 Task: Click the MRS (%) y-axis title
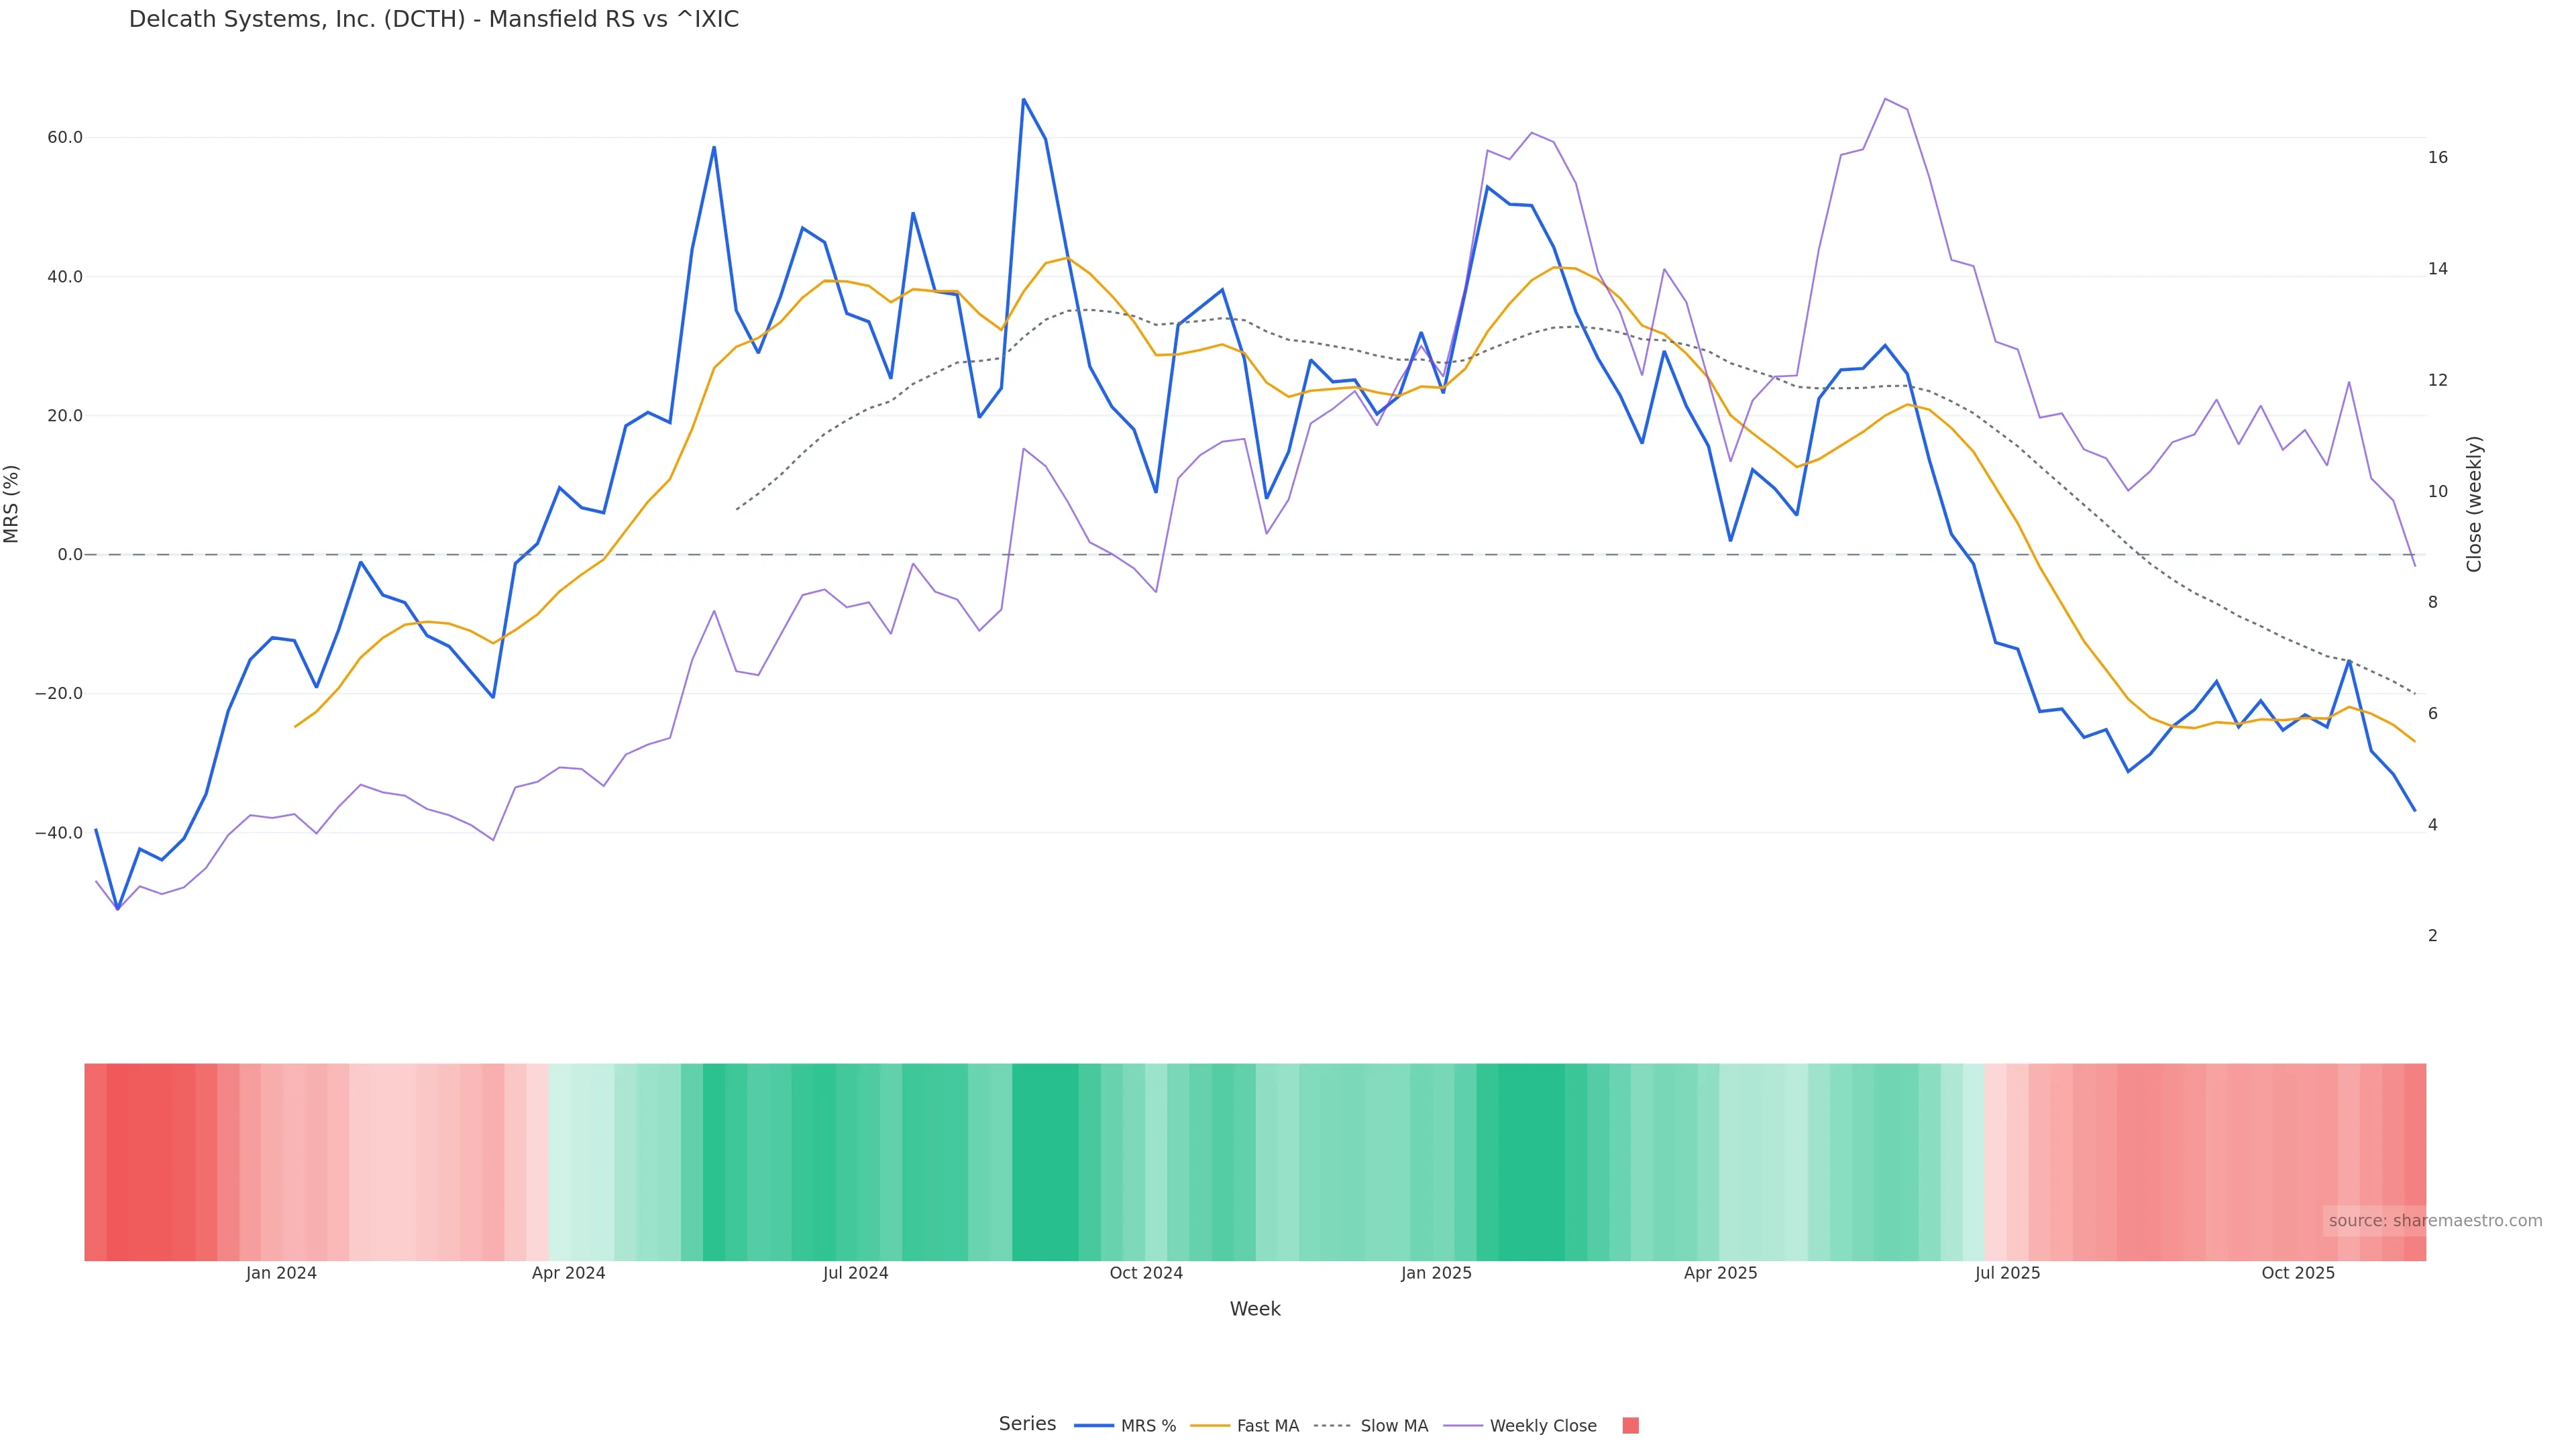[x=12, y=504]
